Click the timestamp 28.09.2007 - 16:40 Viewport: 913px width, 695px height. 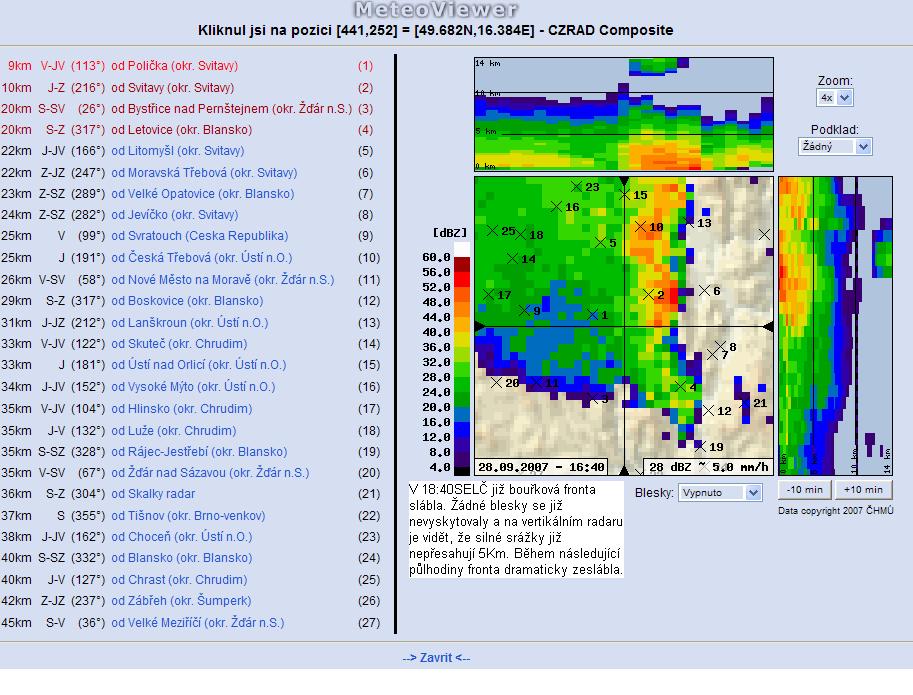pos(541,467)
